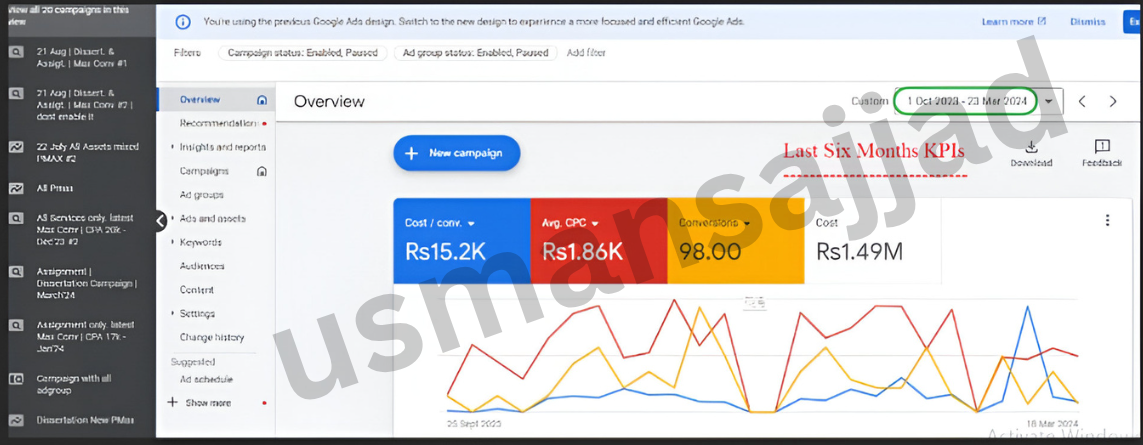Go to the previous date range arrow
This screenshot has height=445, width=1143.
click(1082, 101)
